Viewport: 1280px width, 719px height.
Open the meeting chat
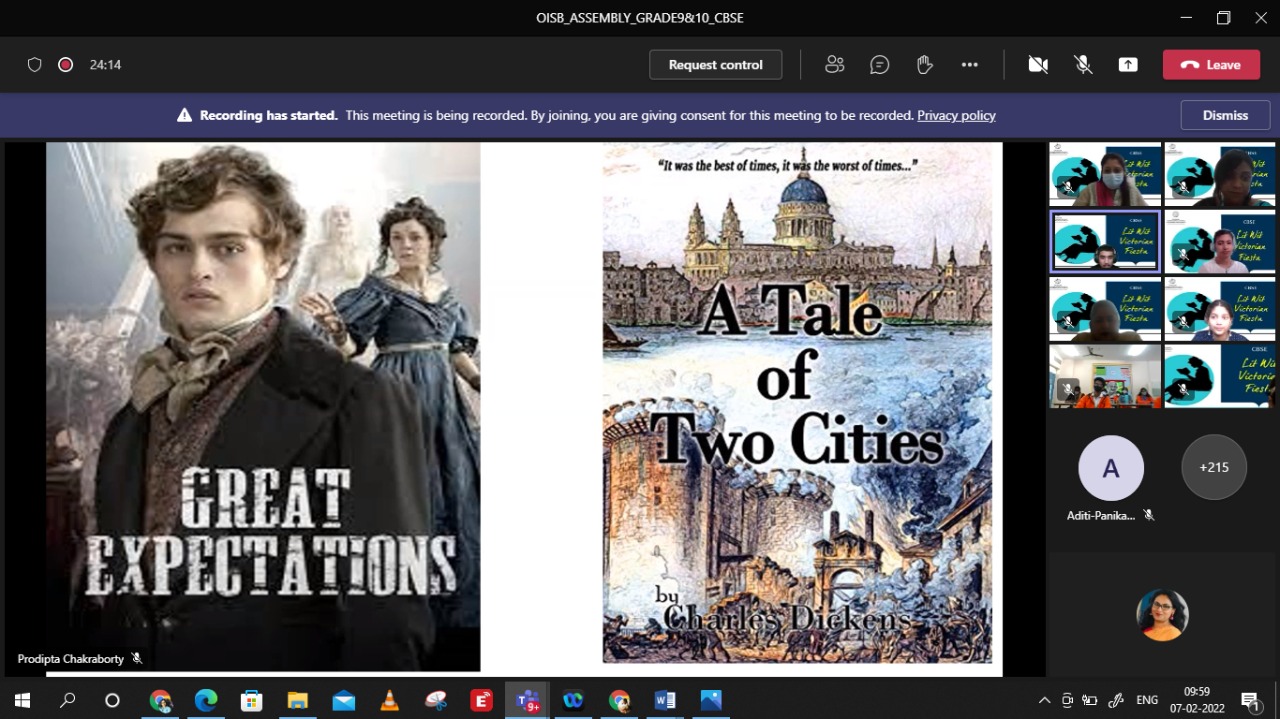880,65
